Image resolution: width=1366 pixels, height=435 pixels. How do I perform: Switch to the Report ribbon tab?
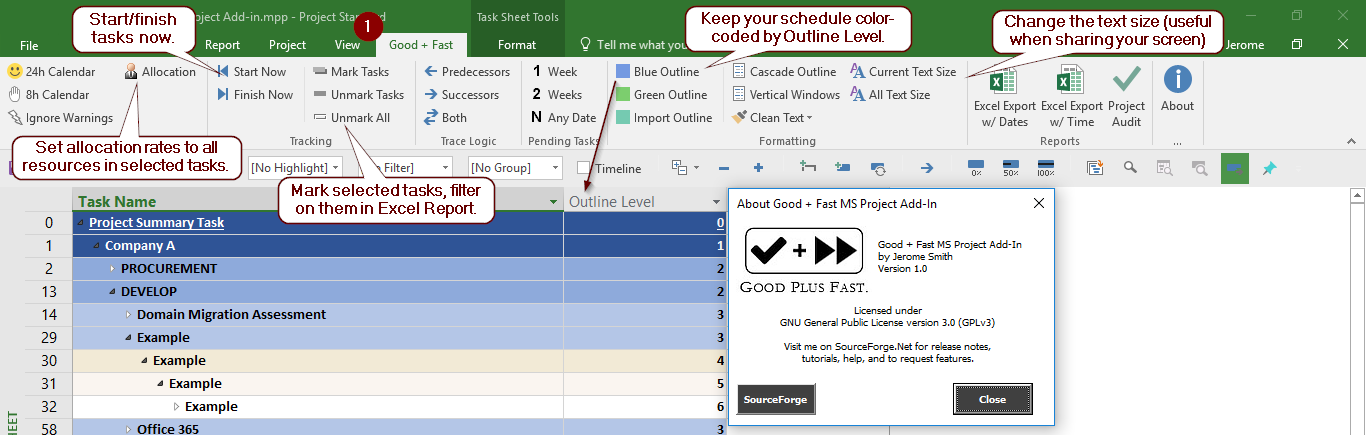pyautogui.click(x=222, y=45)
